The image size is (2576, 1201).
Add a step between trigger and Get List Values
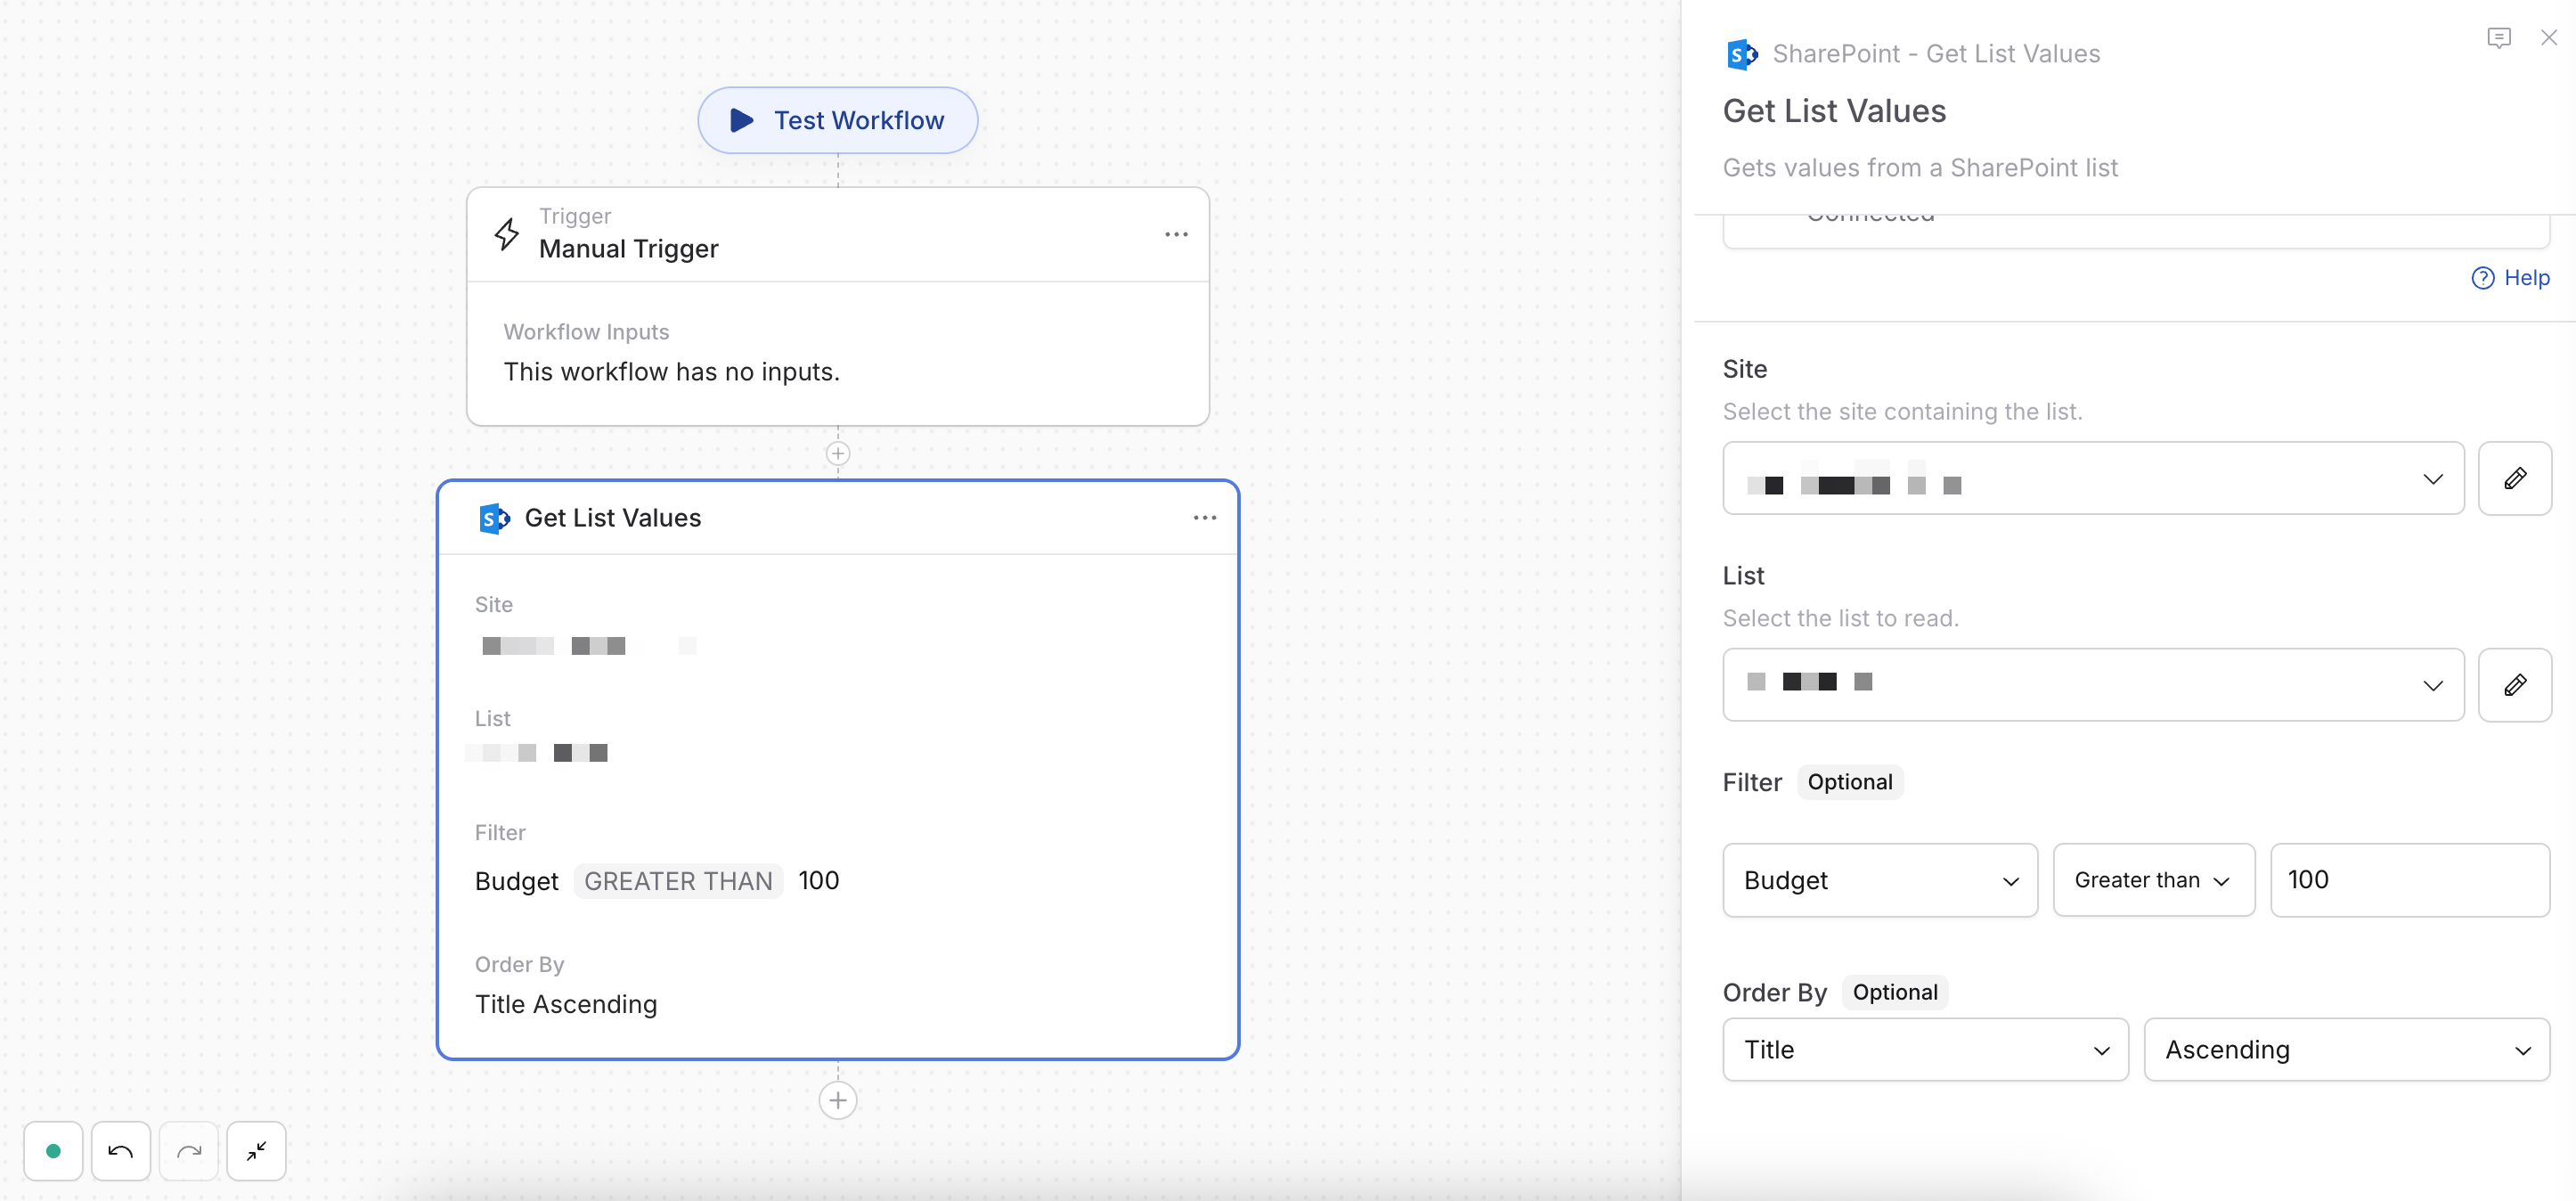[x=838, y=453]
